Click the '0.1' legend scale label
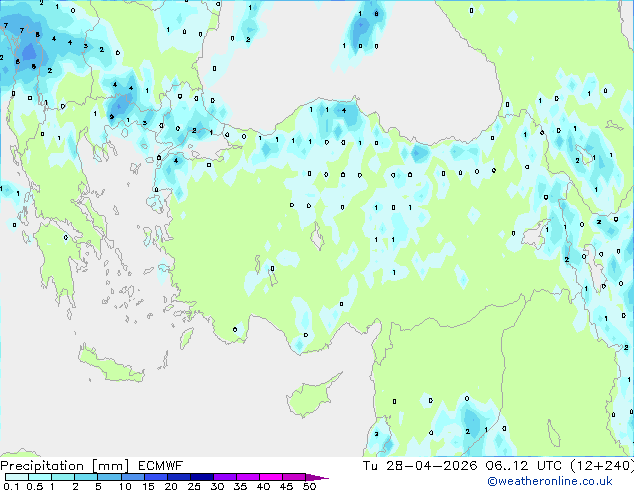The width and height of the screenshot is (634, 490). click(x=11, y=486)
